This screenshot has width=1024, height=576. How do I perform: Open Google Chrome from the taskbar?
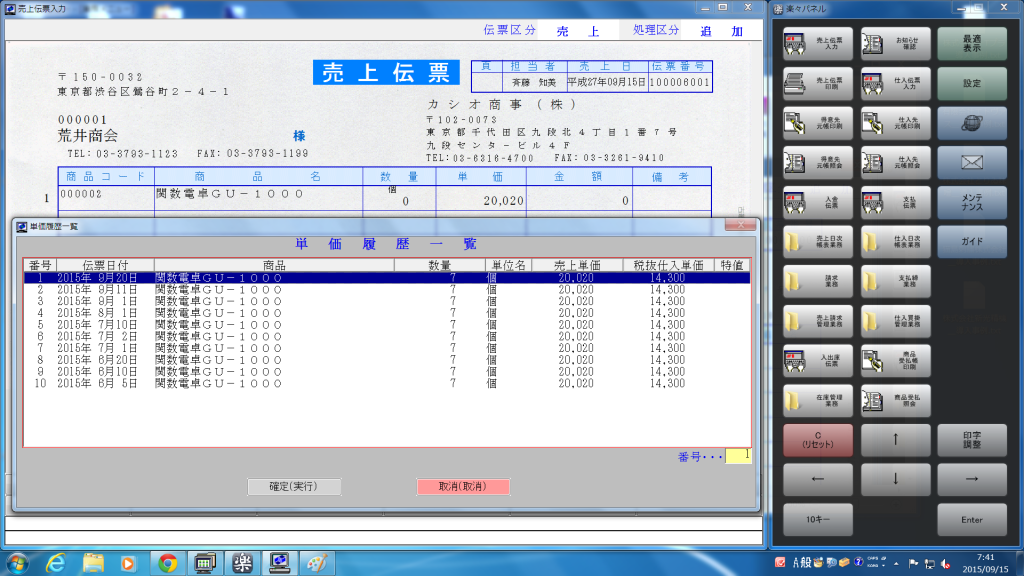[x=168, y=563]
